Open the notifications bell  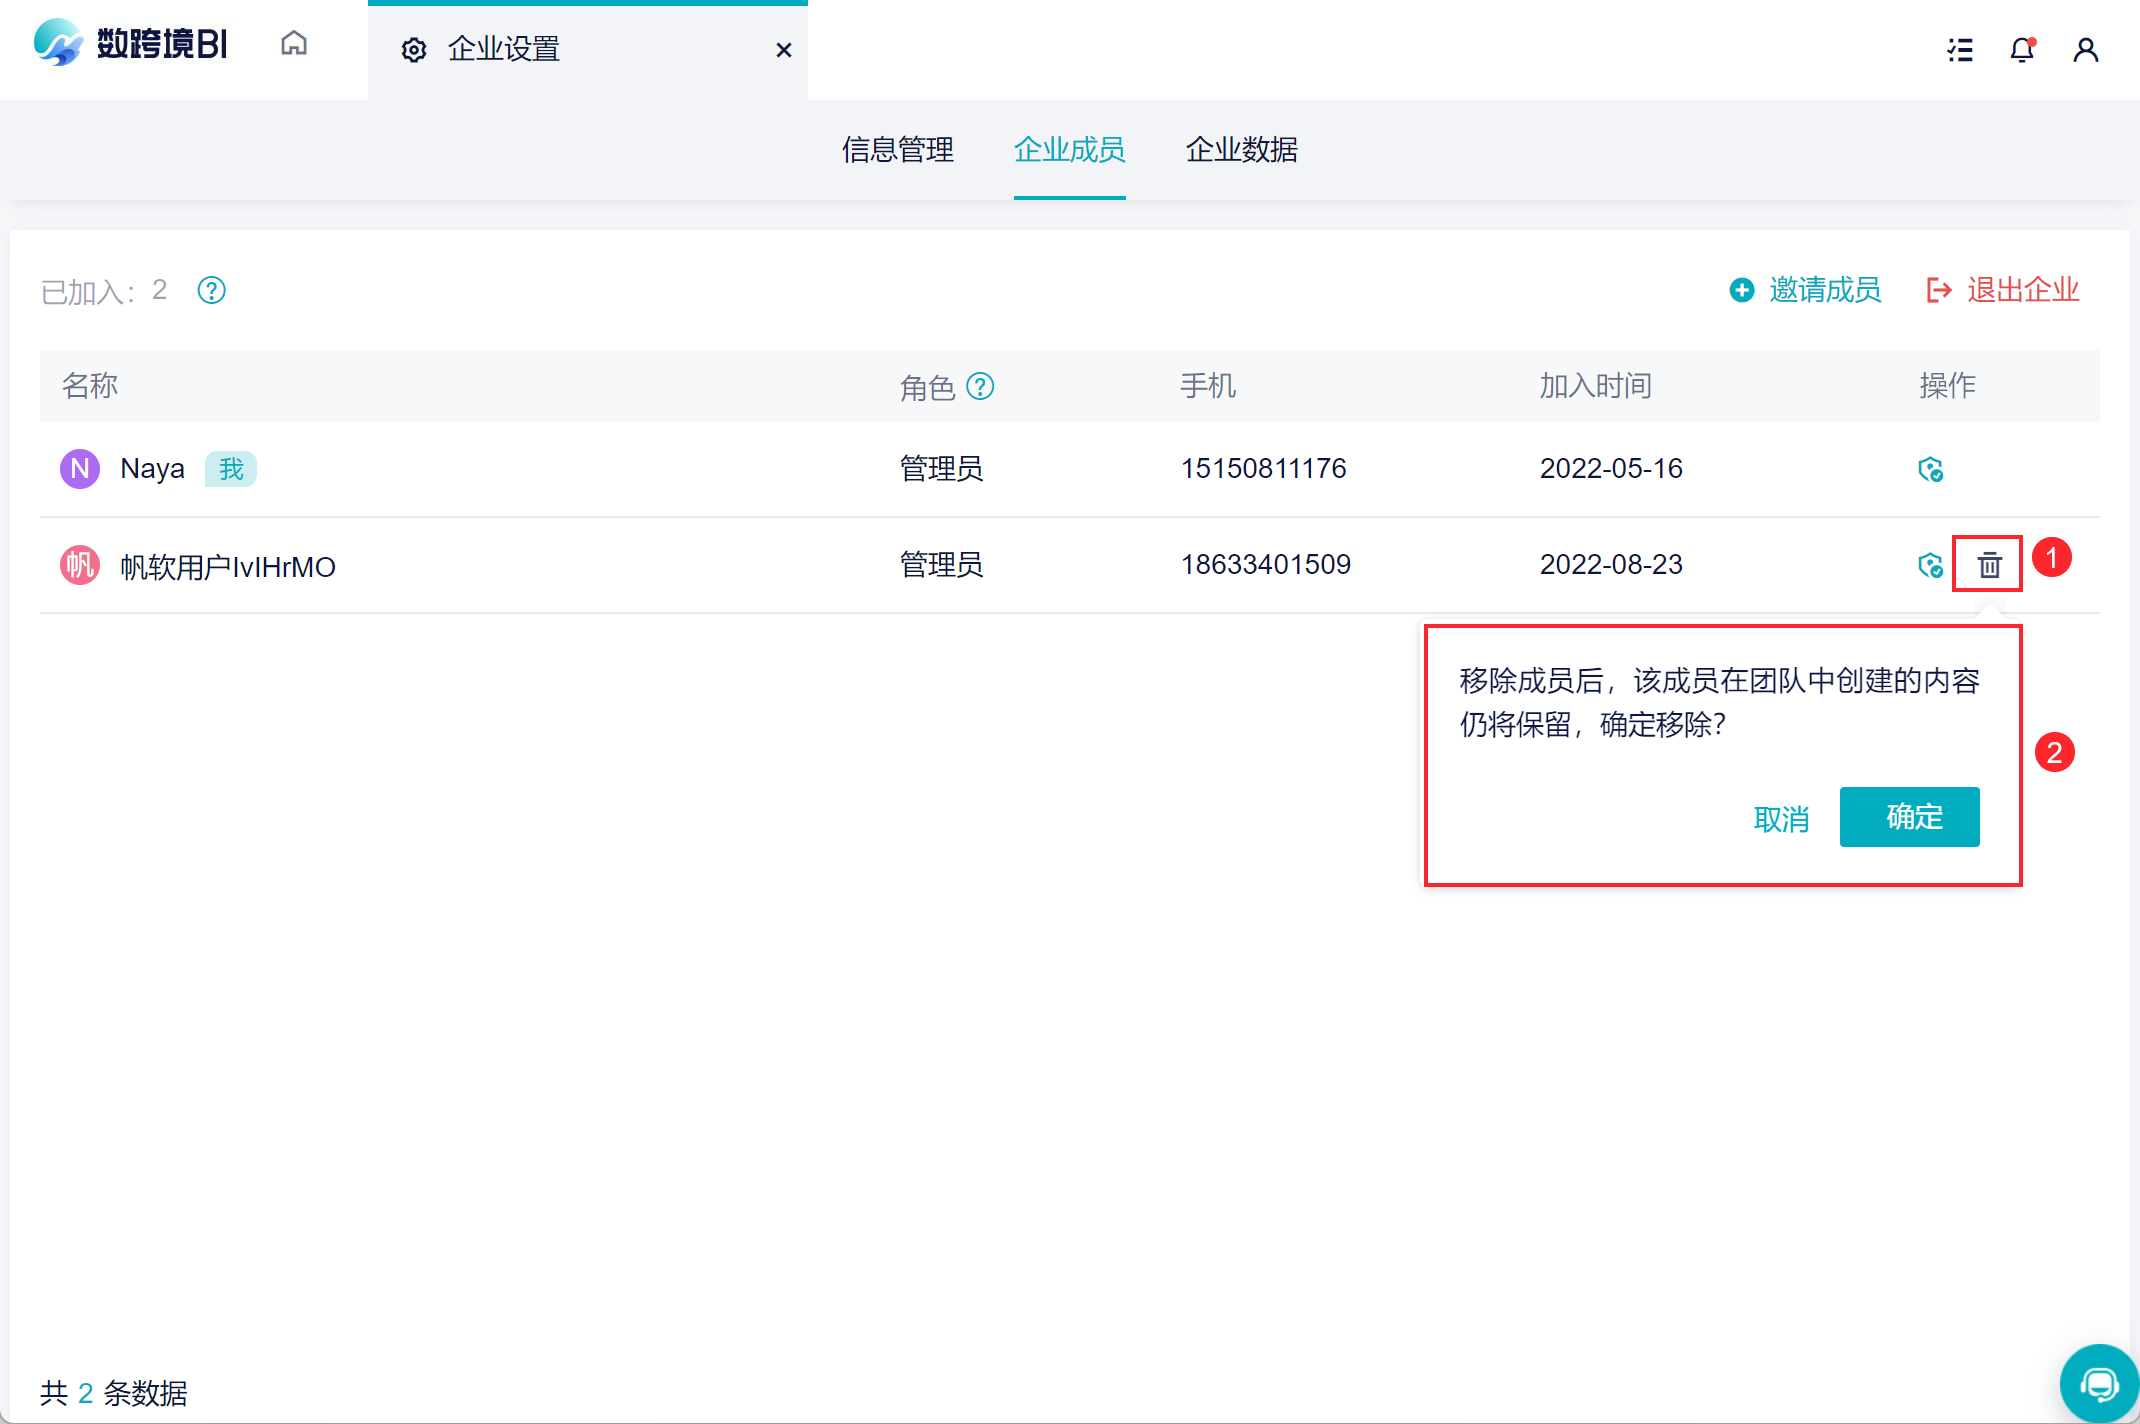point(2022,50)
